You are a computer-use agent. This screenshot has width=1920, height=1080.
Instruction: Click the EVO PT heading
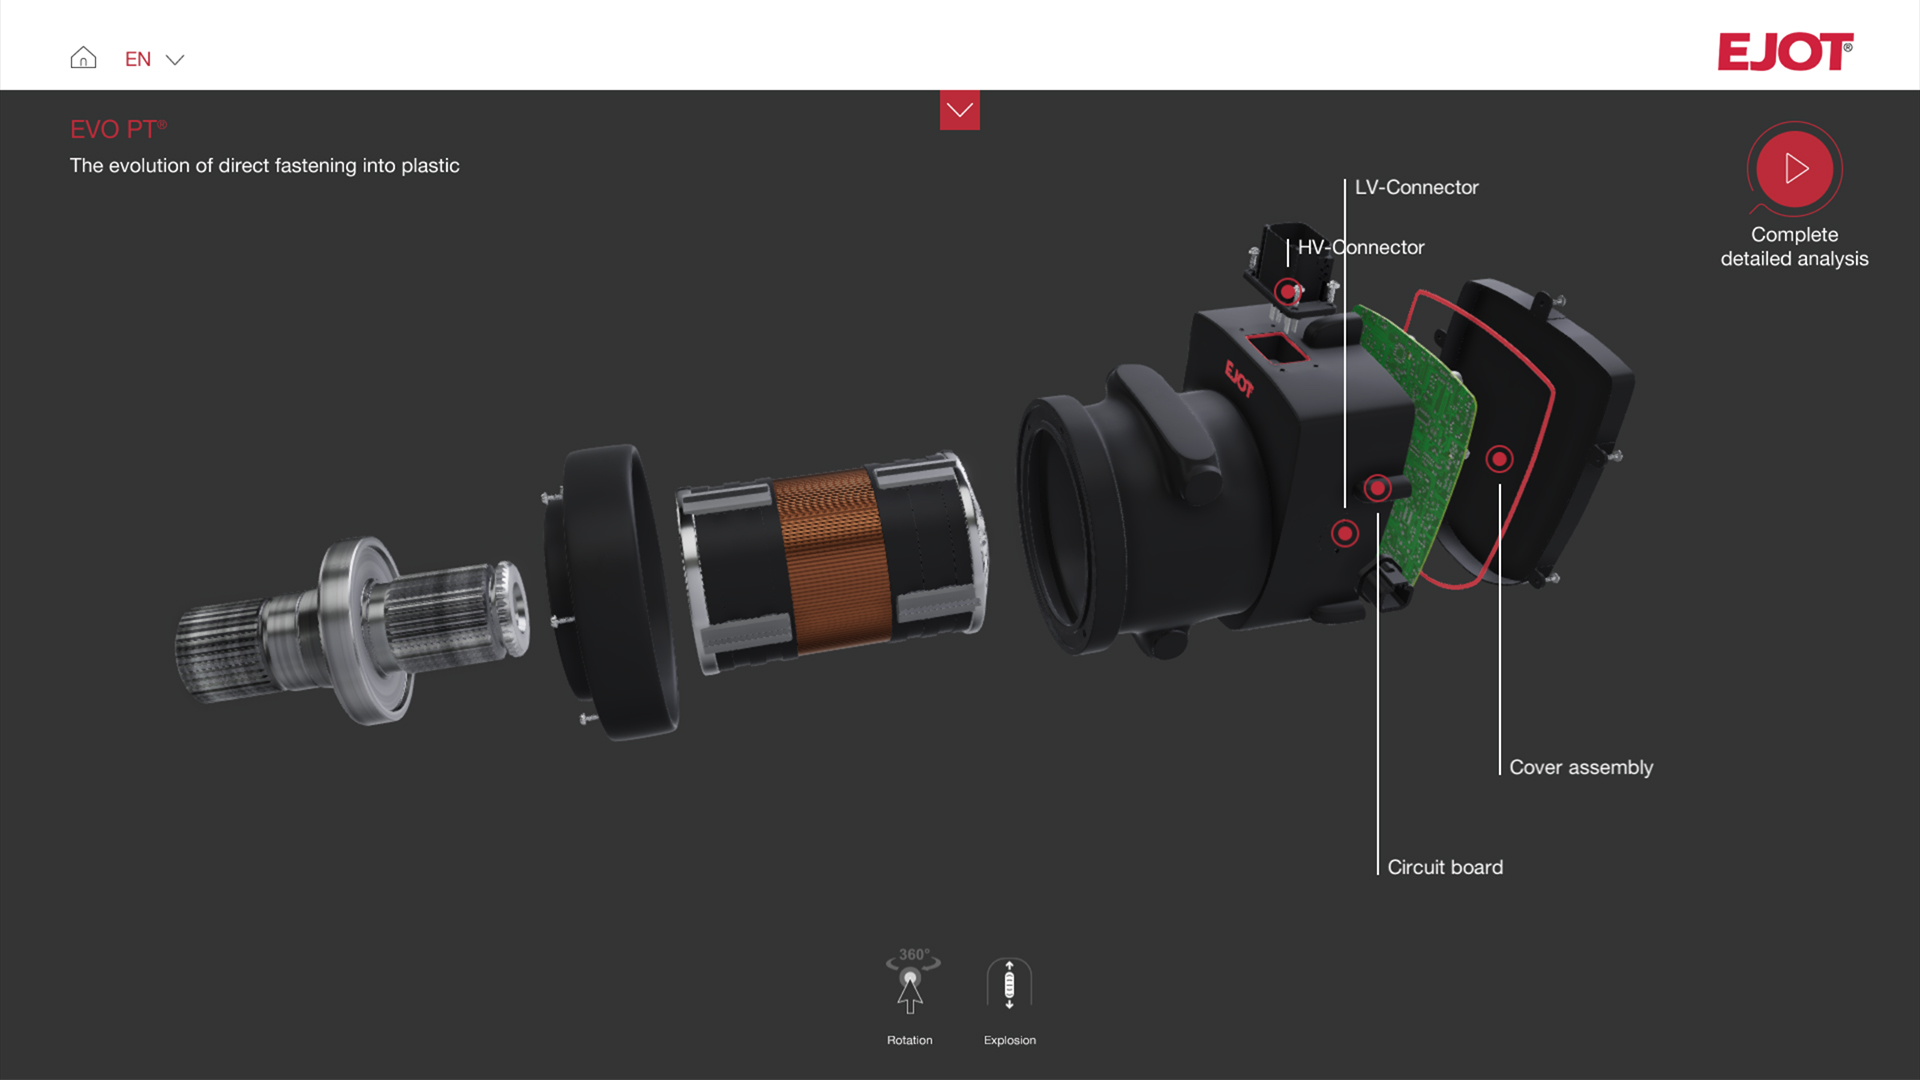click(118, 129)
